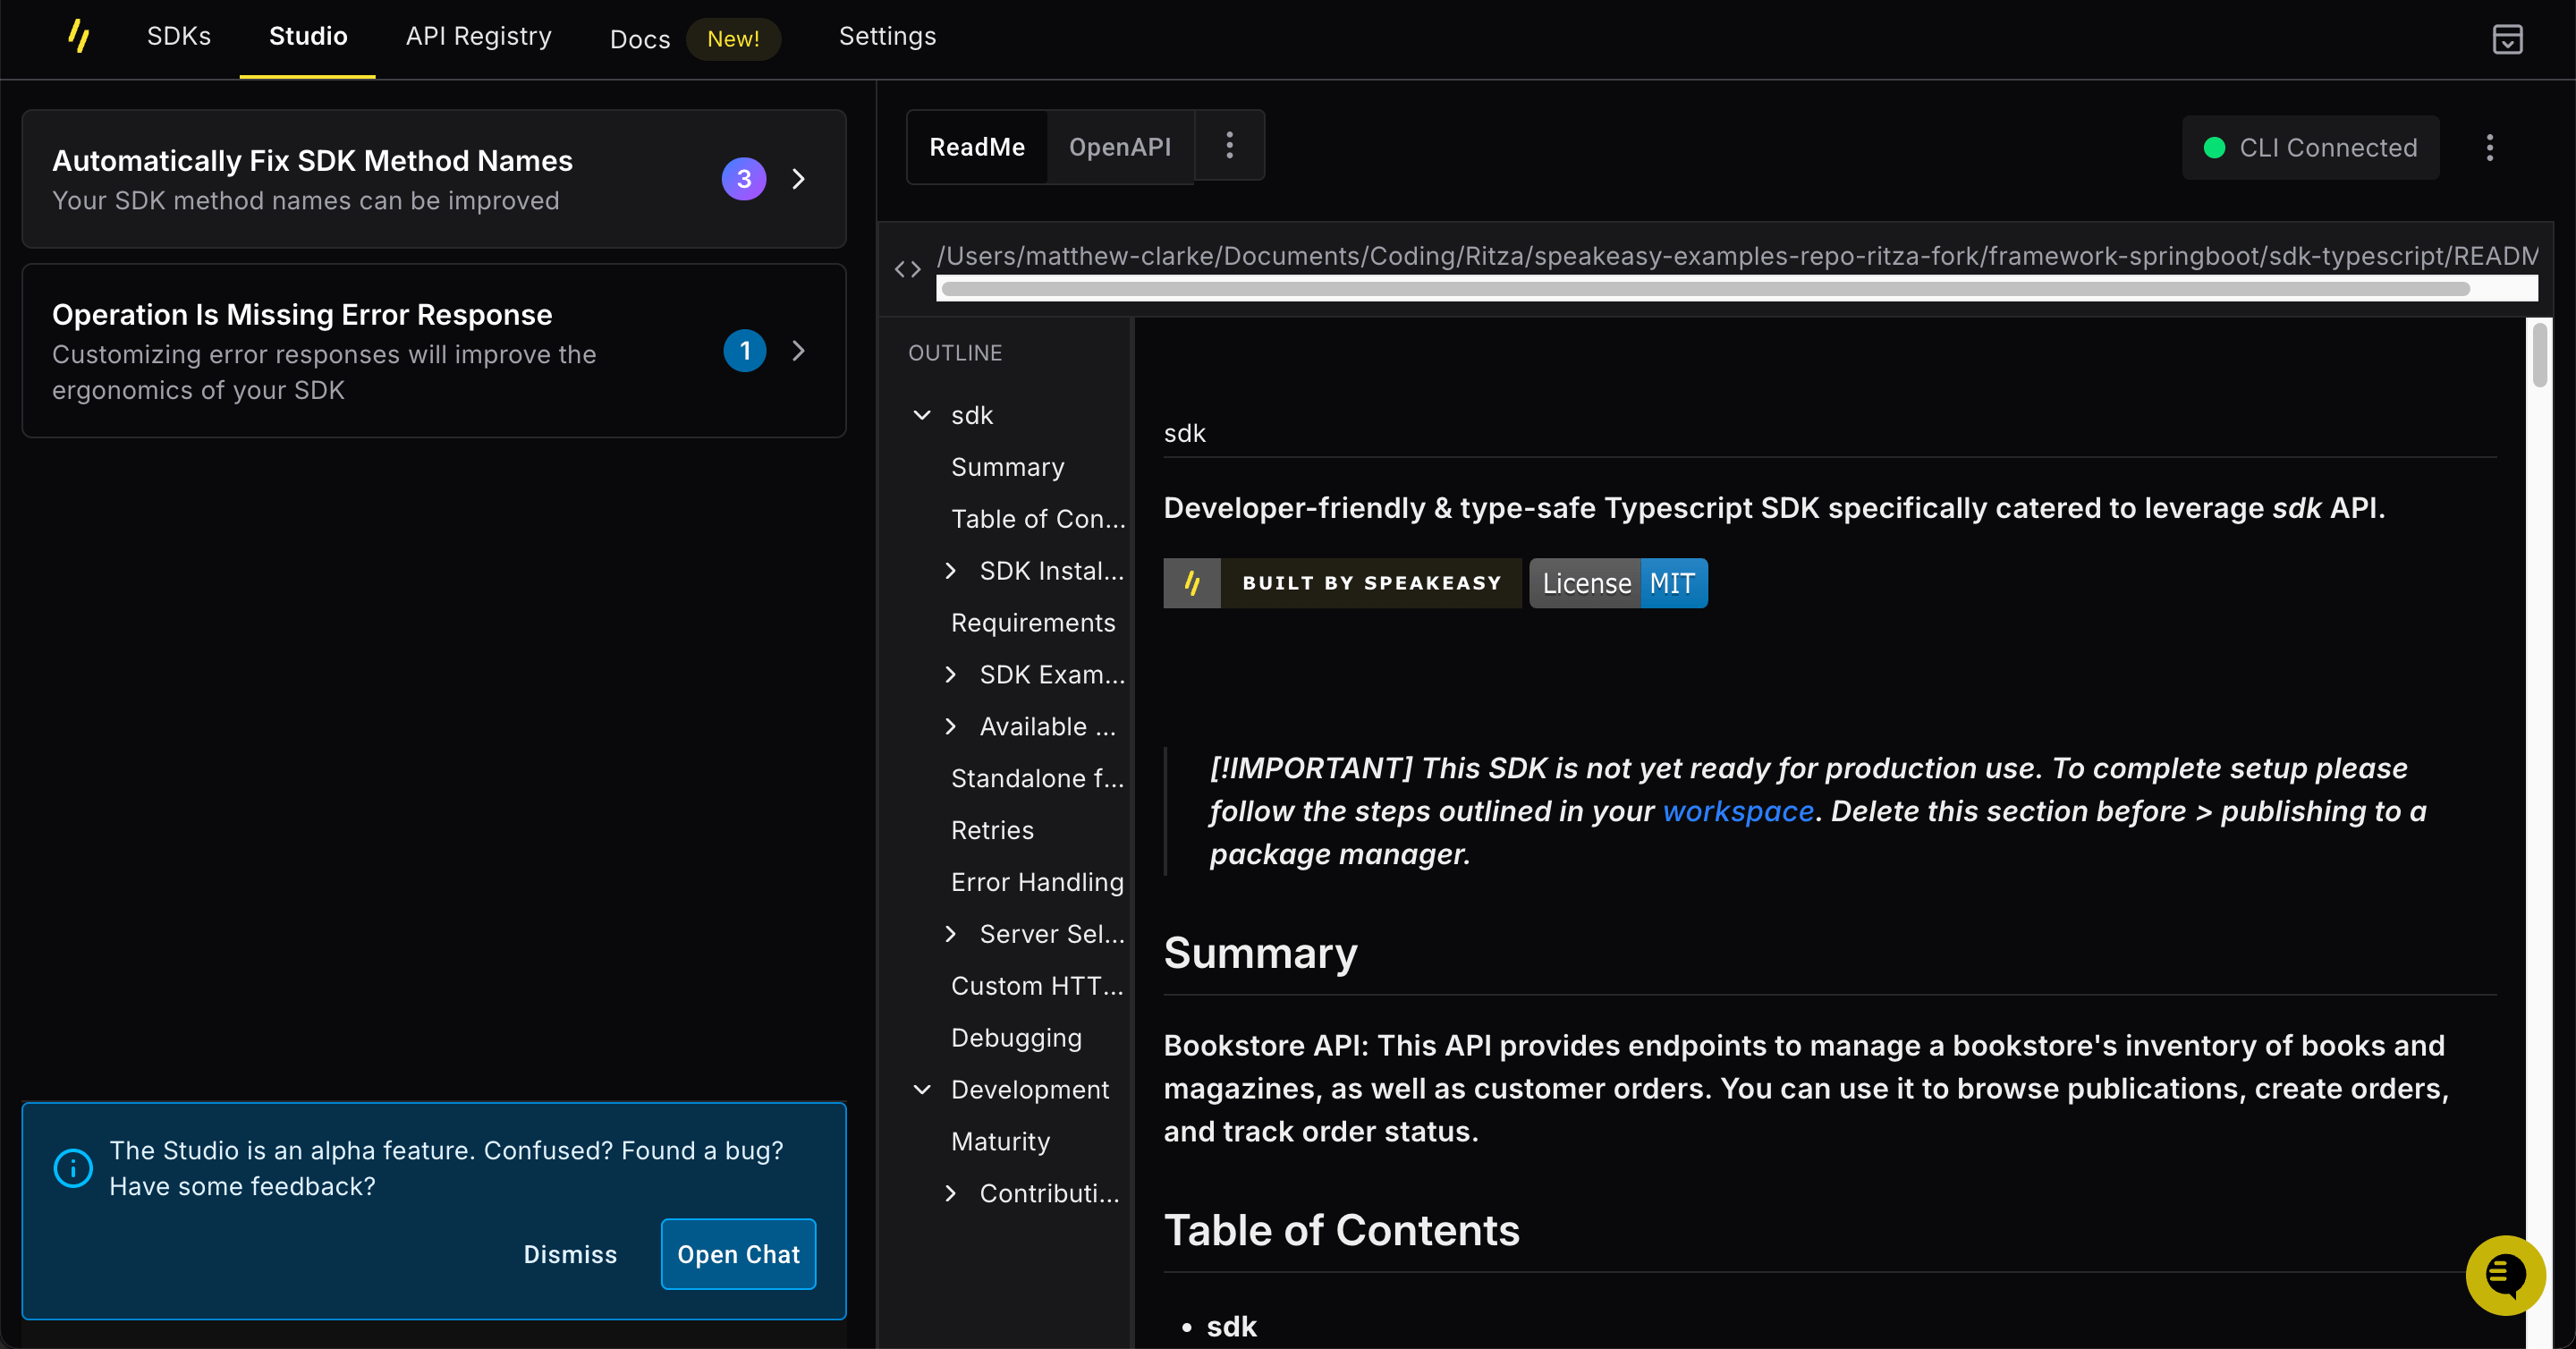The height and width of the screenshot is (1349, 2576).
Task: Collapse the sdk outline section
Action: pos(922,415)
